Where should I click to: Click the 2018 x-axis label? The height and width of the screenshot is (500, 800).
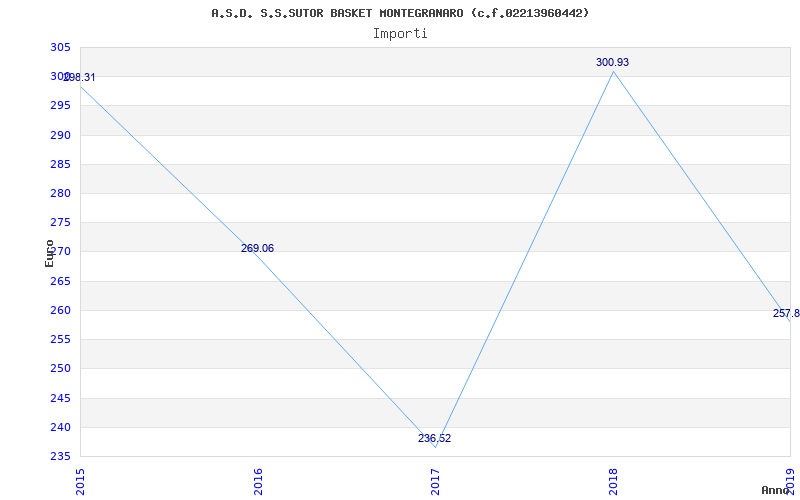tap(613, 482)
